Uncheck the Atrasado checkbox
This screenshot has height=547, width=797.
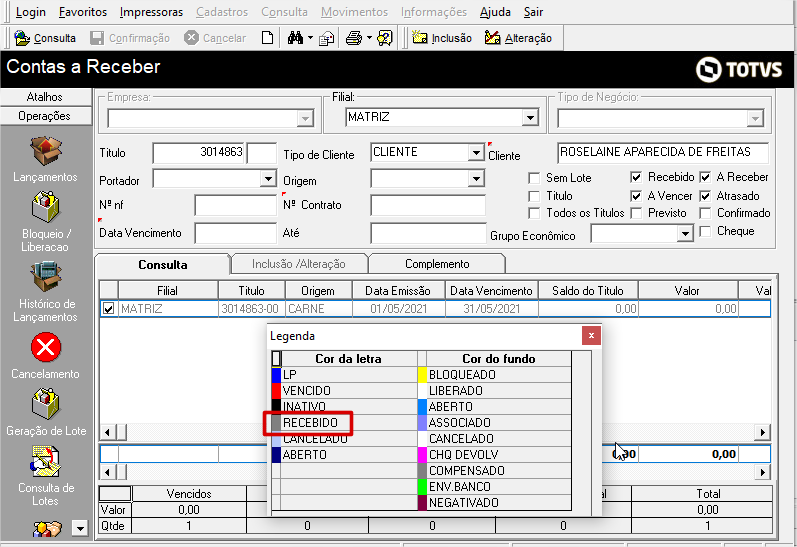click(x=705, y=196)
